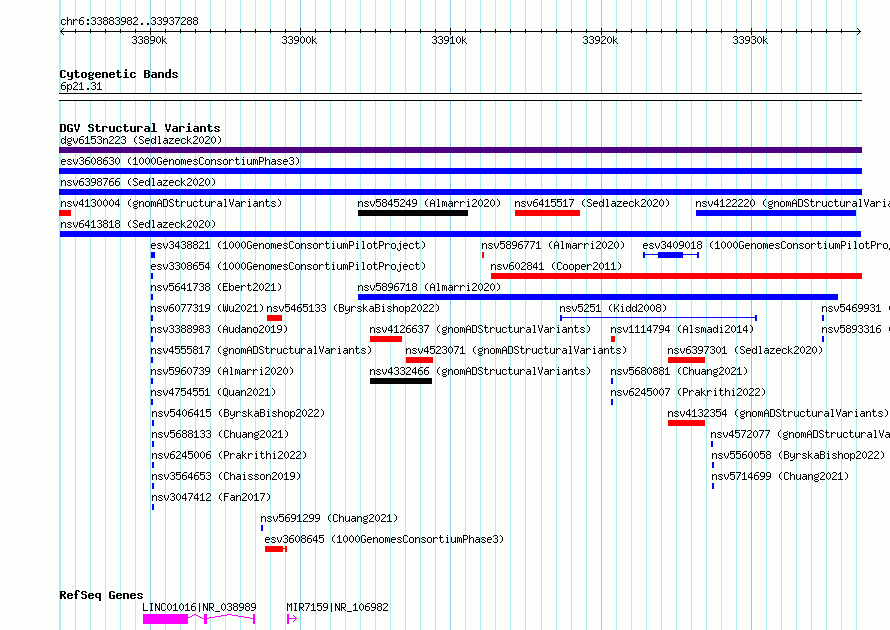The width and height of the screenshot is (890, 630).
Task: Click red nsv5465133 (ByrskaBishop2022) bar
Action: [x=274, y=318]
